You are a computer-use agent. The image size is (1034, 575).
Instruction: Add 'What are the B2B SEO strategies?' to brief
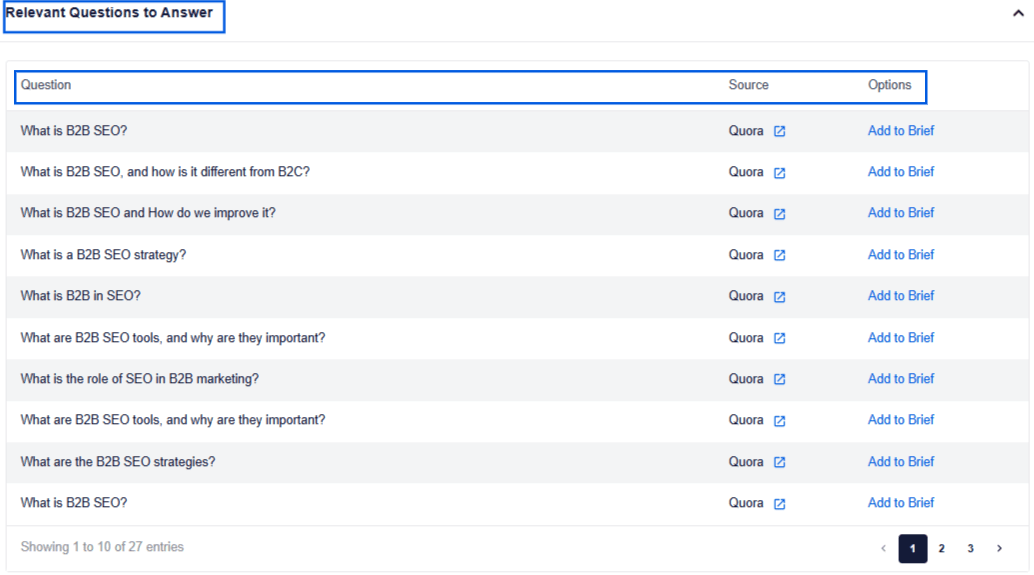pyautogui.click(x=901, y=462)
